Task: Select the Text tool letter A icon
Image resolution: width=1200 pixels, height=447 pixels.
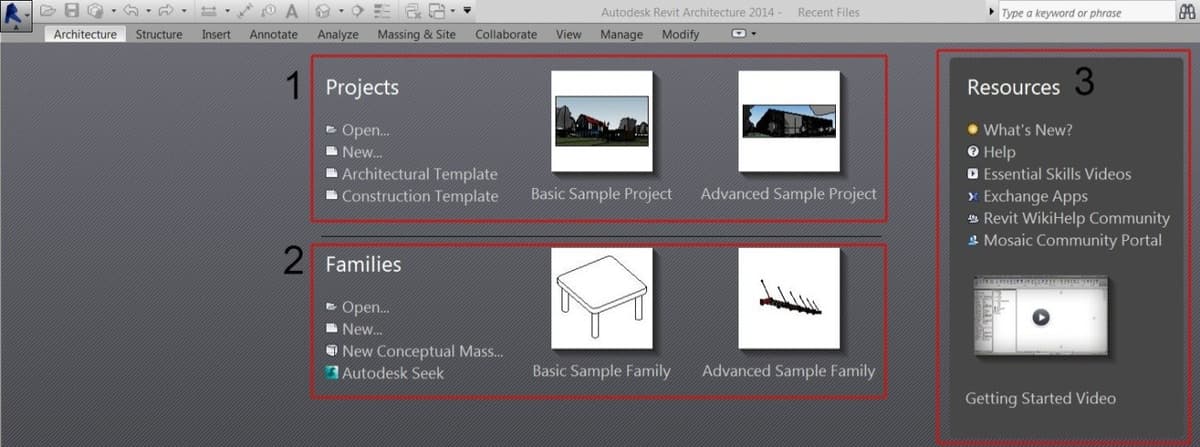Action: (x=292, y=11)
